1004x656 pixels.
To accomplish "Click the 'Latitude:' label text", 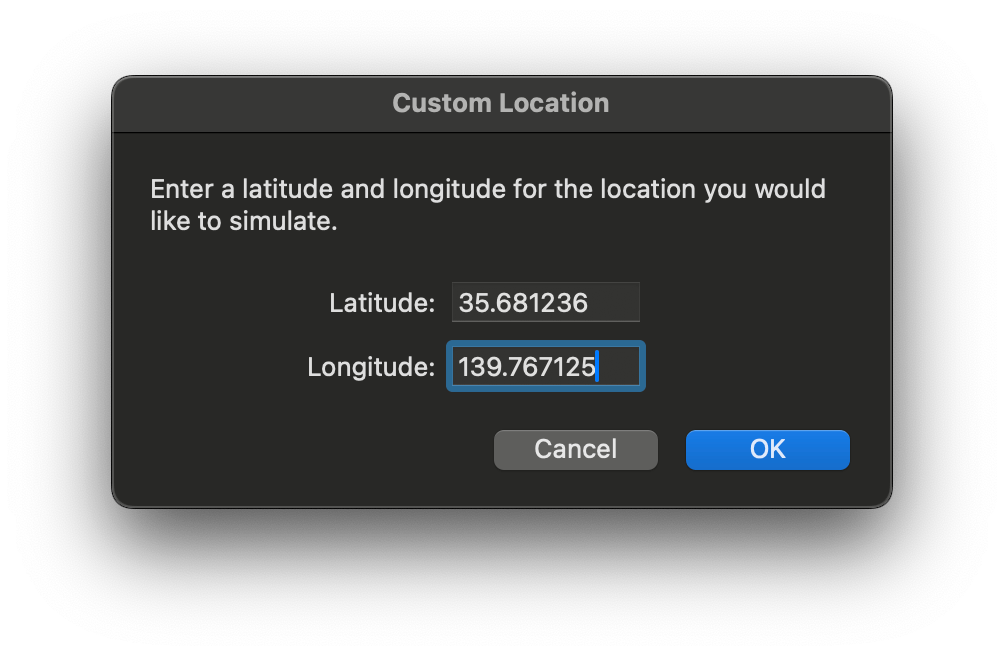I will [x=382, y=303].
